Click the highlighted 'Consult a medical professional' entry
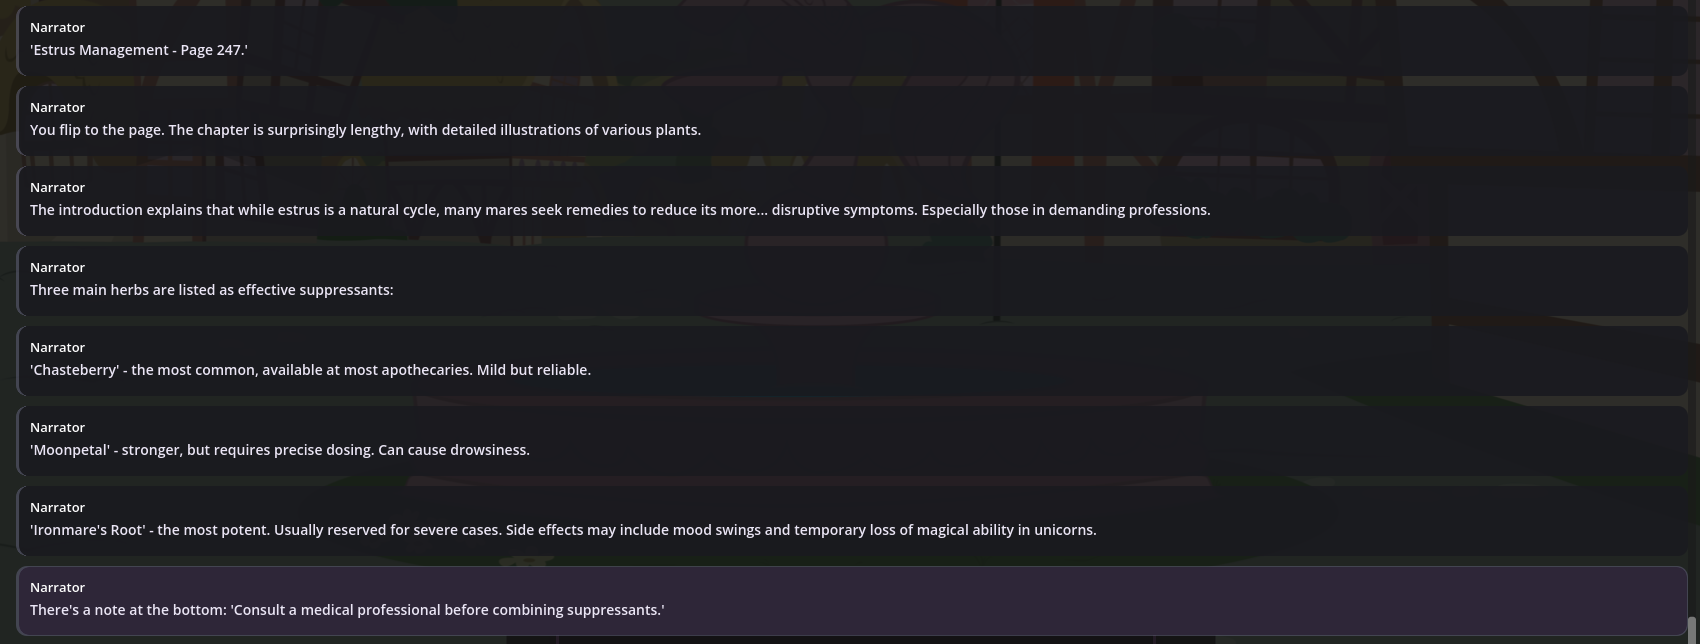 [852, 600]
